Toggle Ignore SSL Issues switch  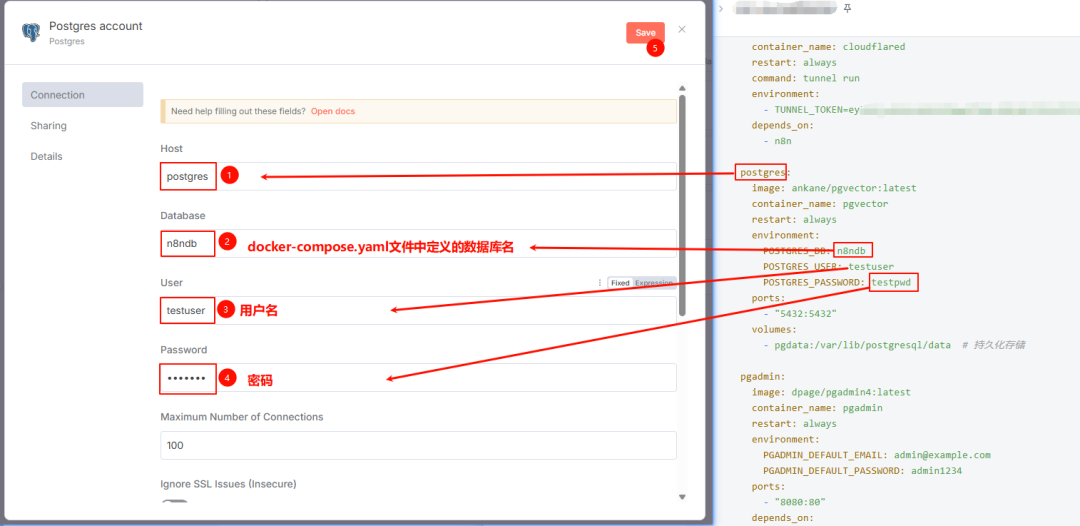(x=174, y=501)
